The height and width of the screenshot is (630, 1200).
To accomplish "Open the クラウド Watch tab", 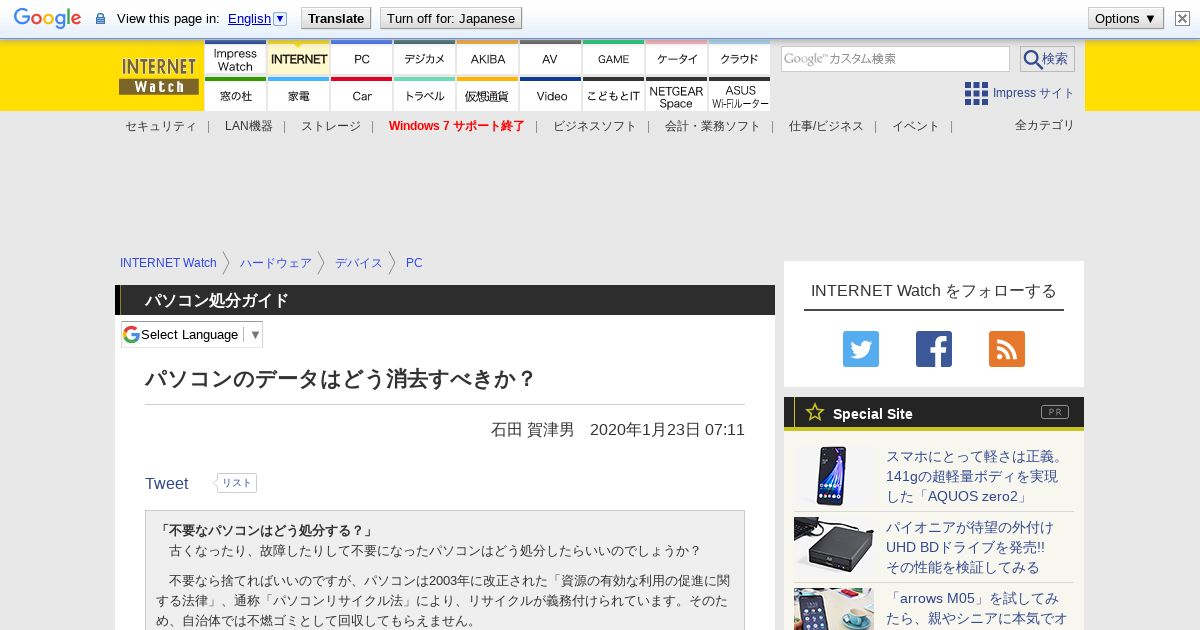I will pyautogui.click(x=739, y=59).
